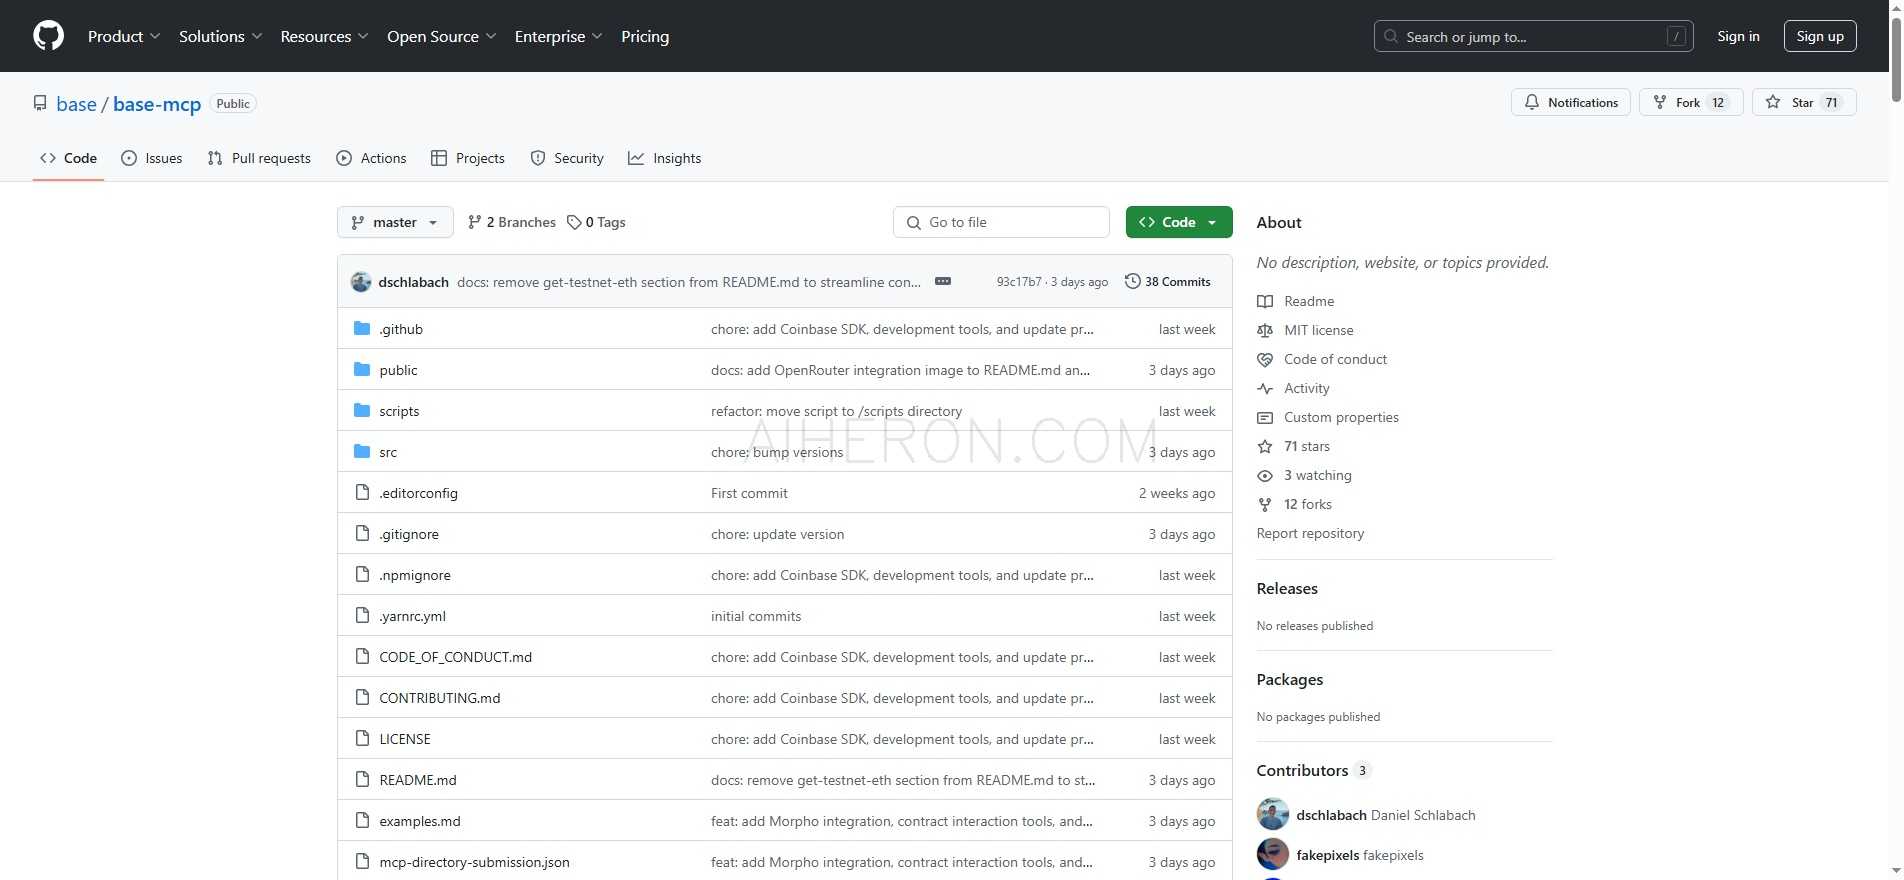
Task: Expand commit message ellipsis button
Action: tap(943, 281)
